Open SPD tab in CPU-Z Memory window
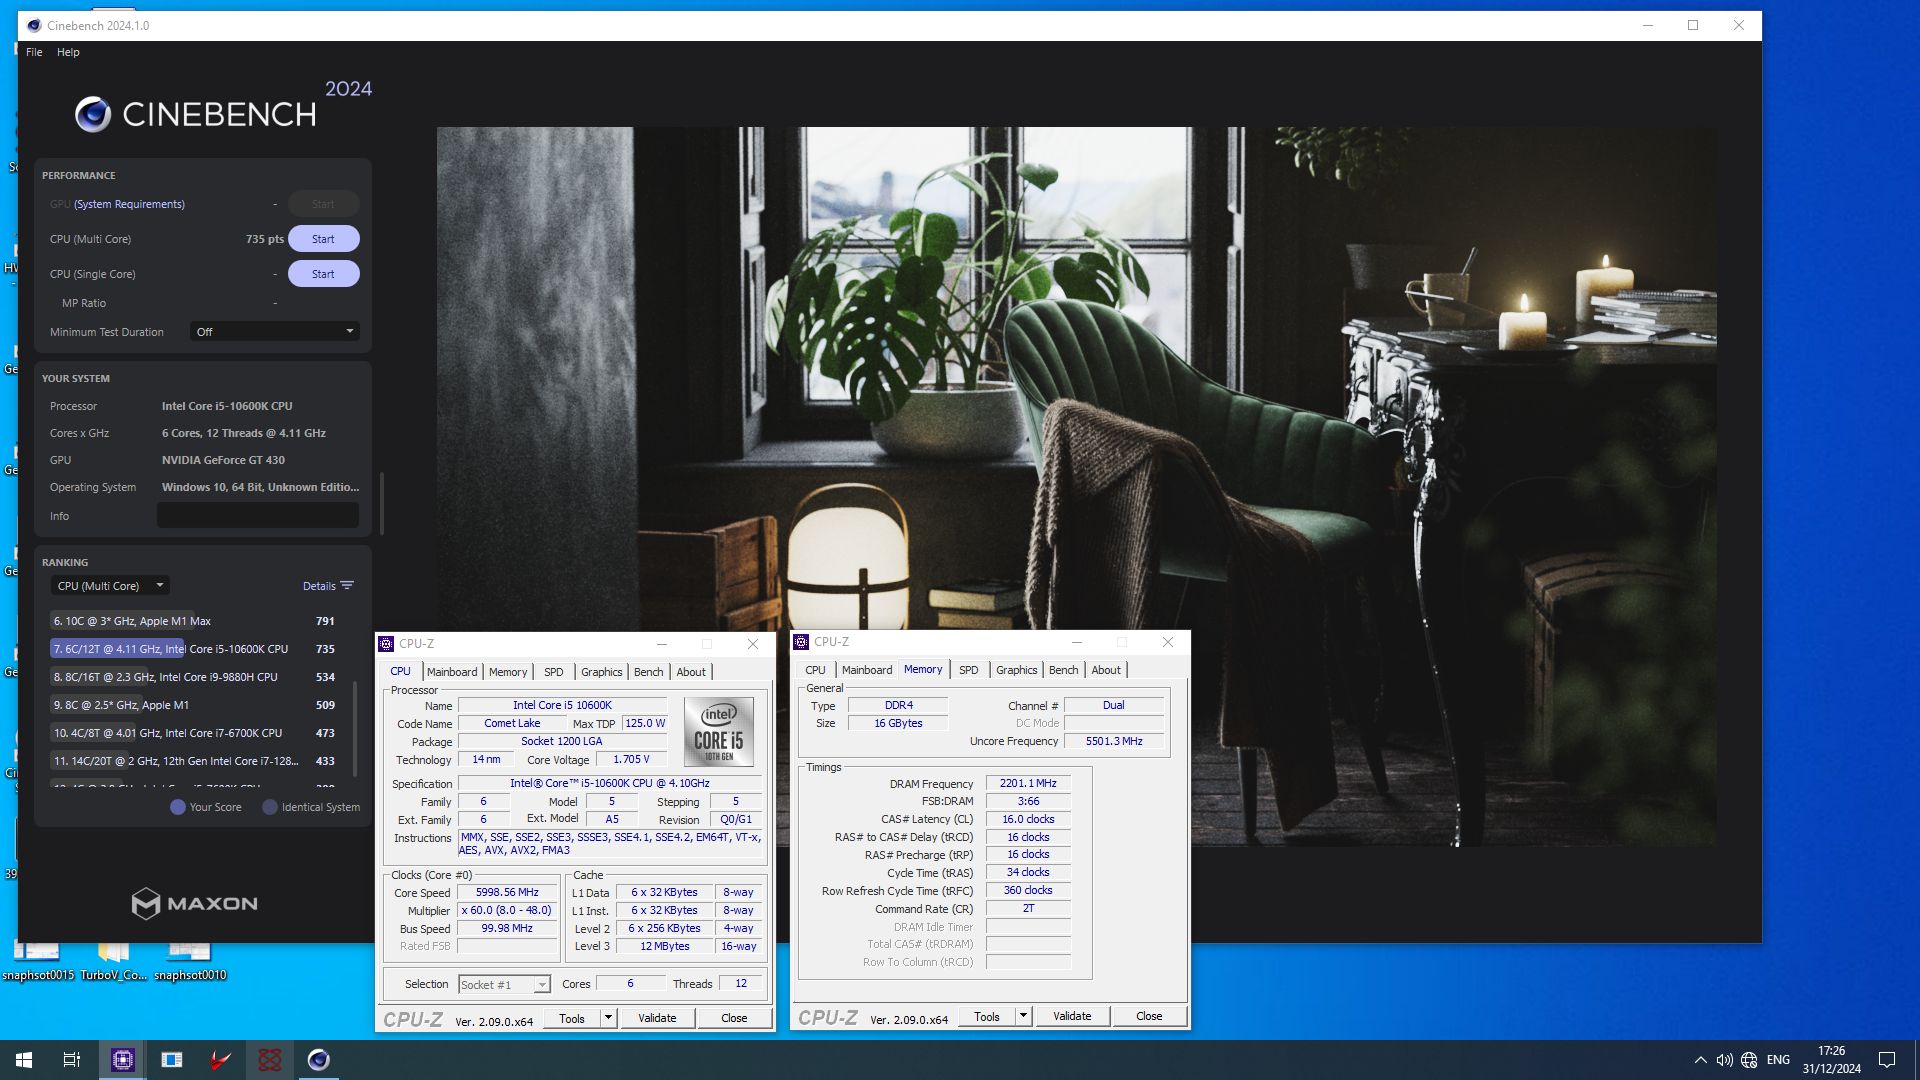1920x1080 pixels. click(969, 670)
